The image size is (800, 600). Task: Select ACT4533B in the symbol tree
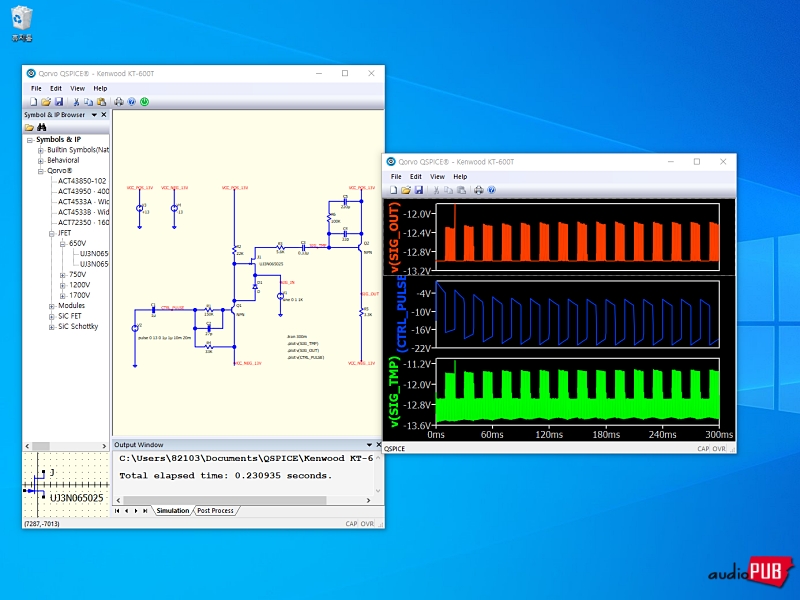[83, 212]
